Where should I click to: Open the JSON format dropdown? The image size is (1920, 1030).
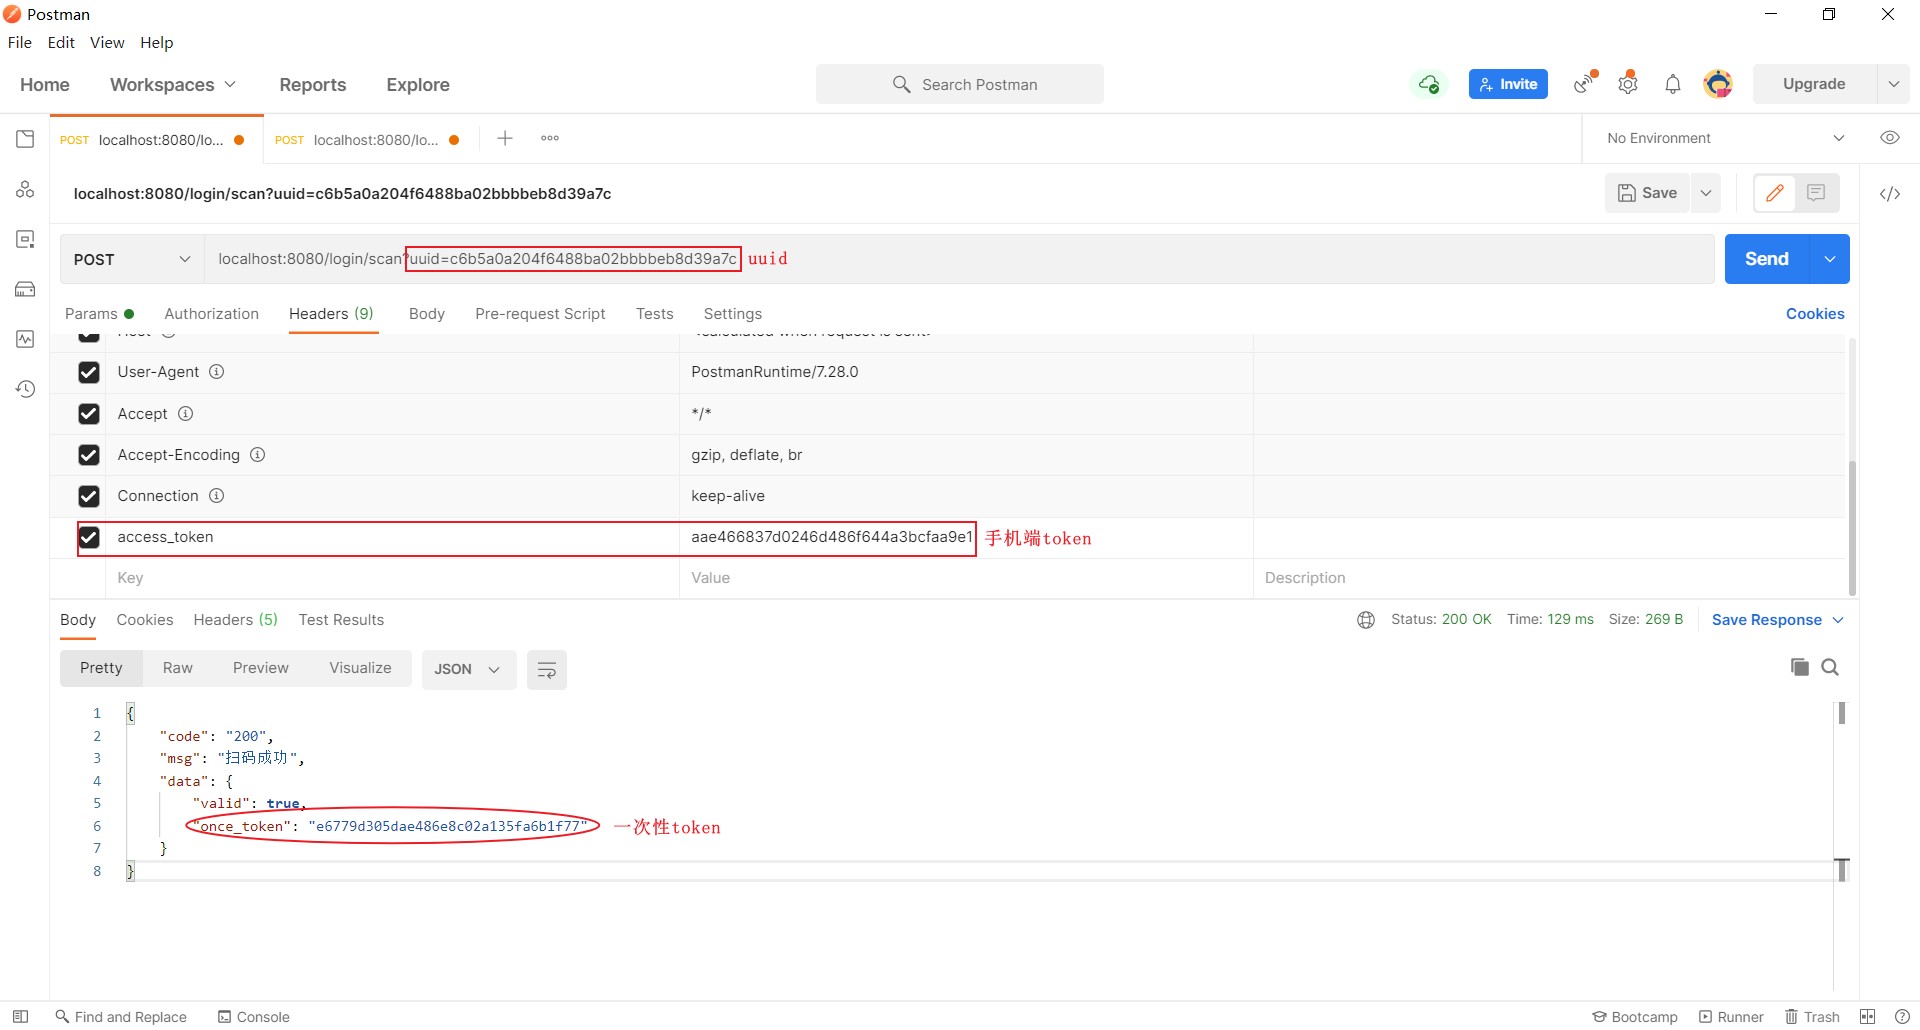point(467,670)
